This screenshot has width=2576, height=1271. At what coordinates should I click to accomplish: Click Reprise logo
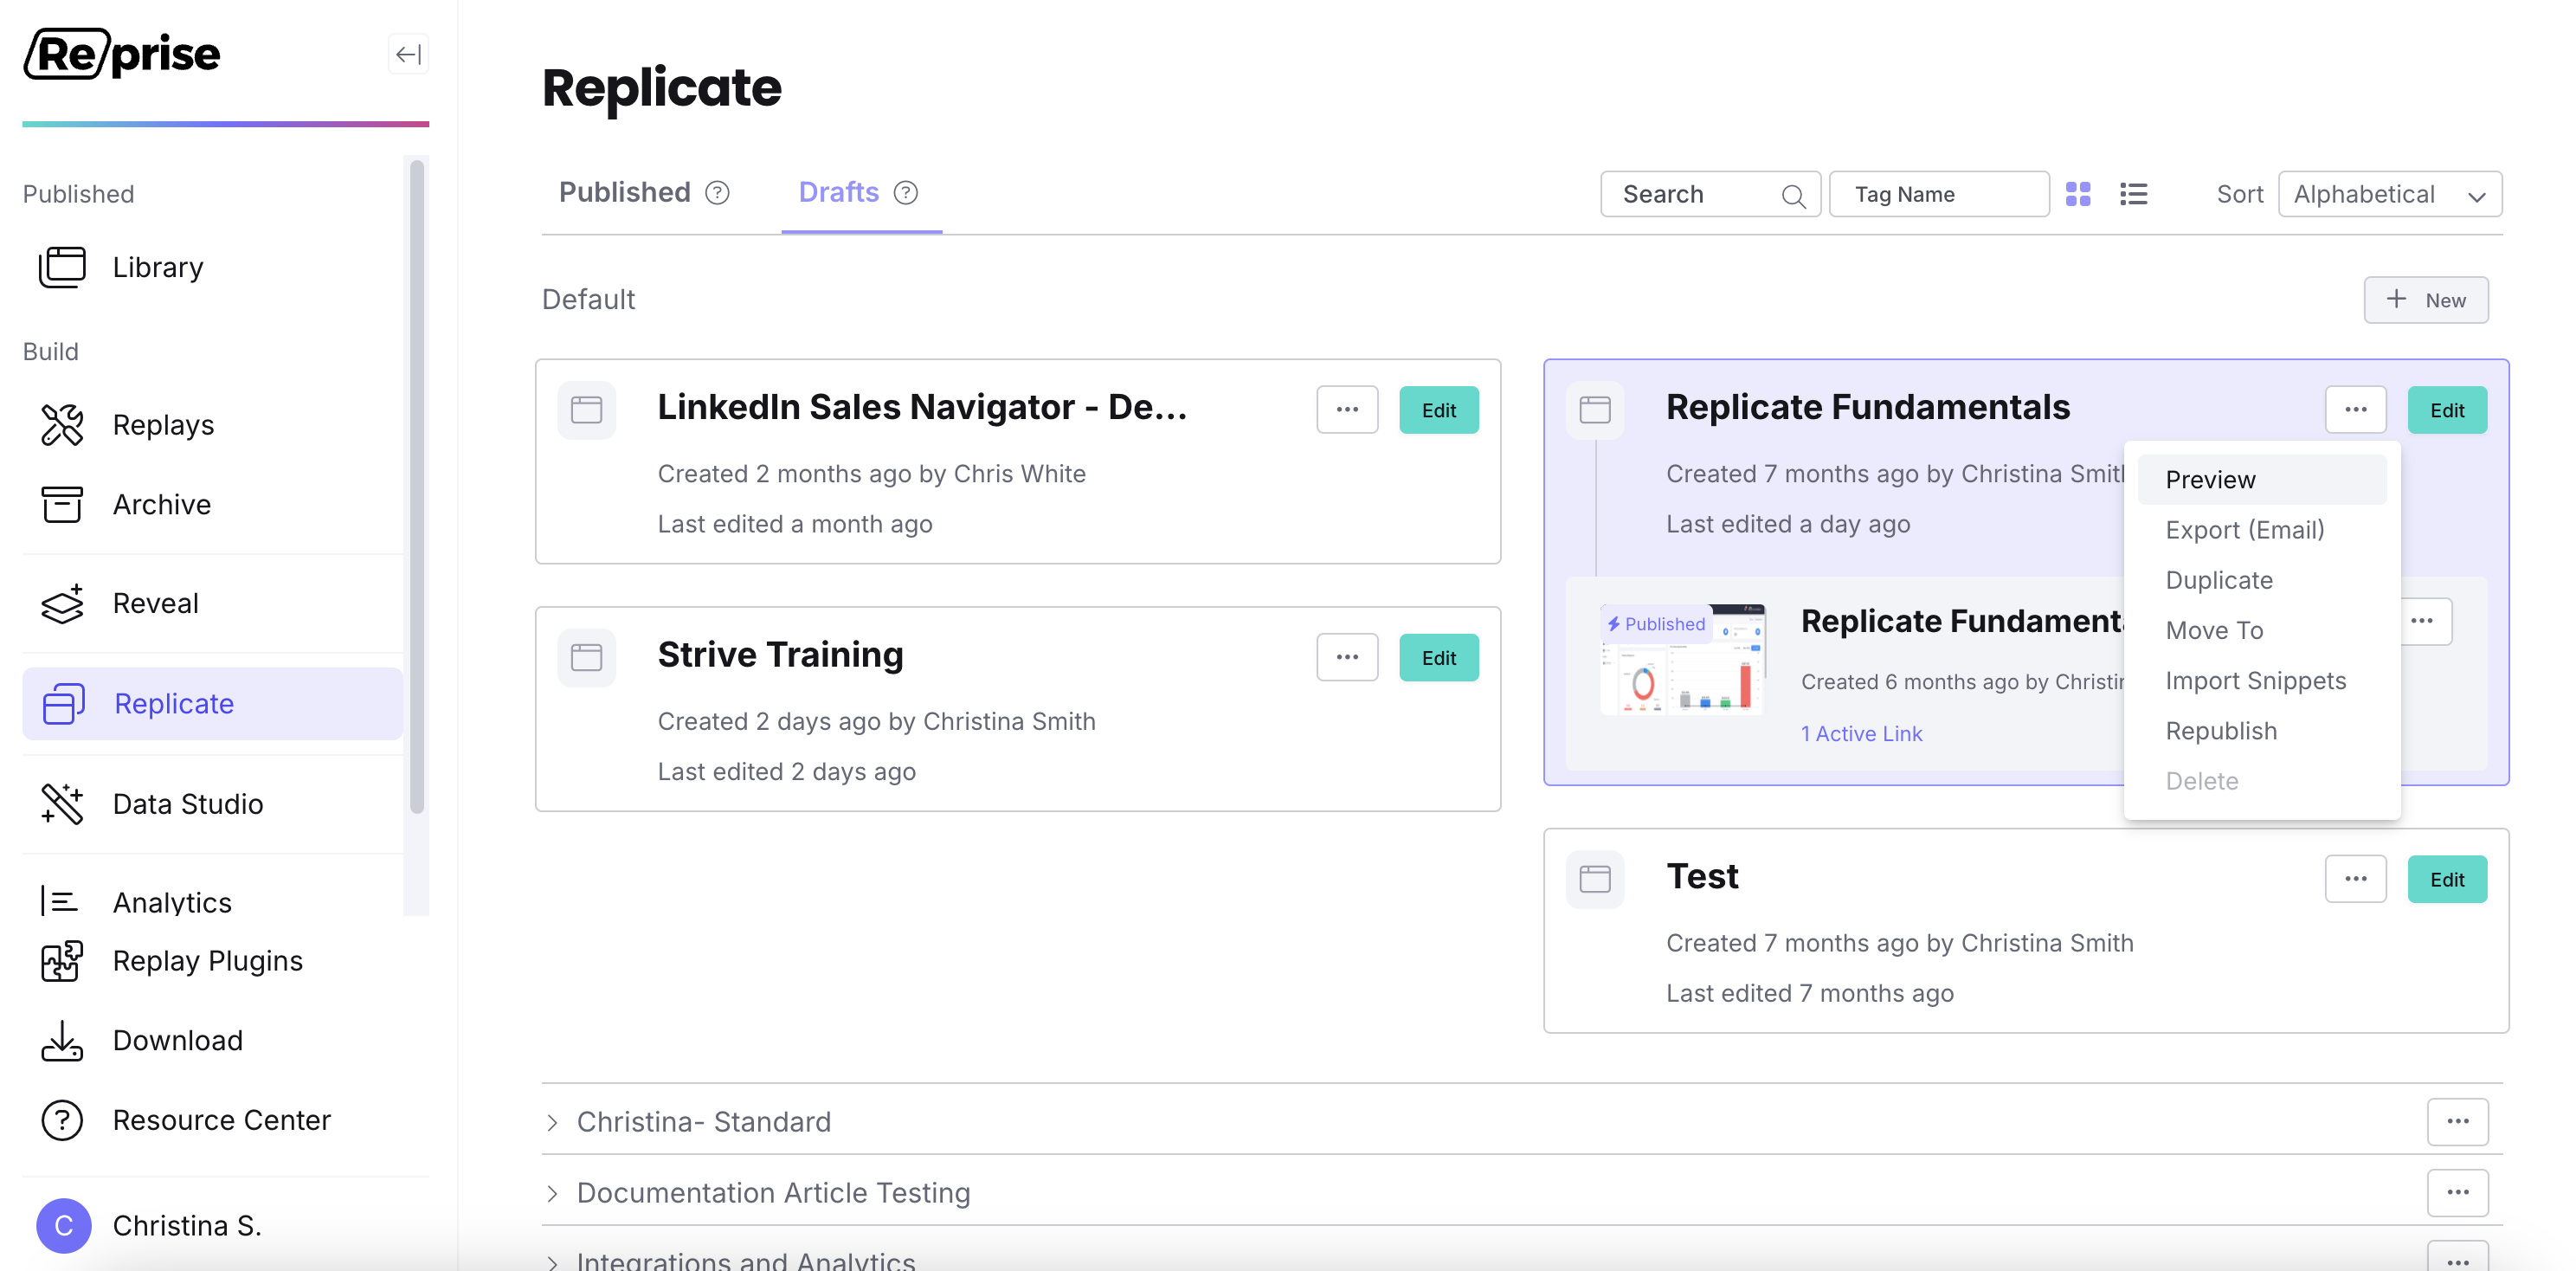(122, 54)
